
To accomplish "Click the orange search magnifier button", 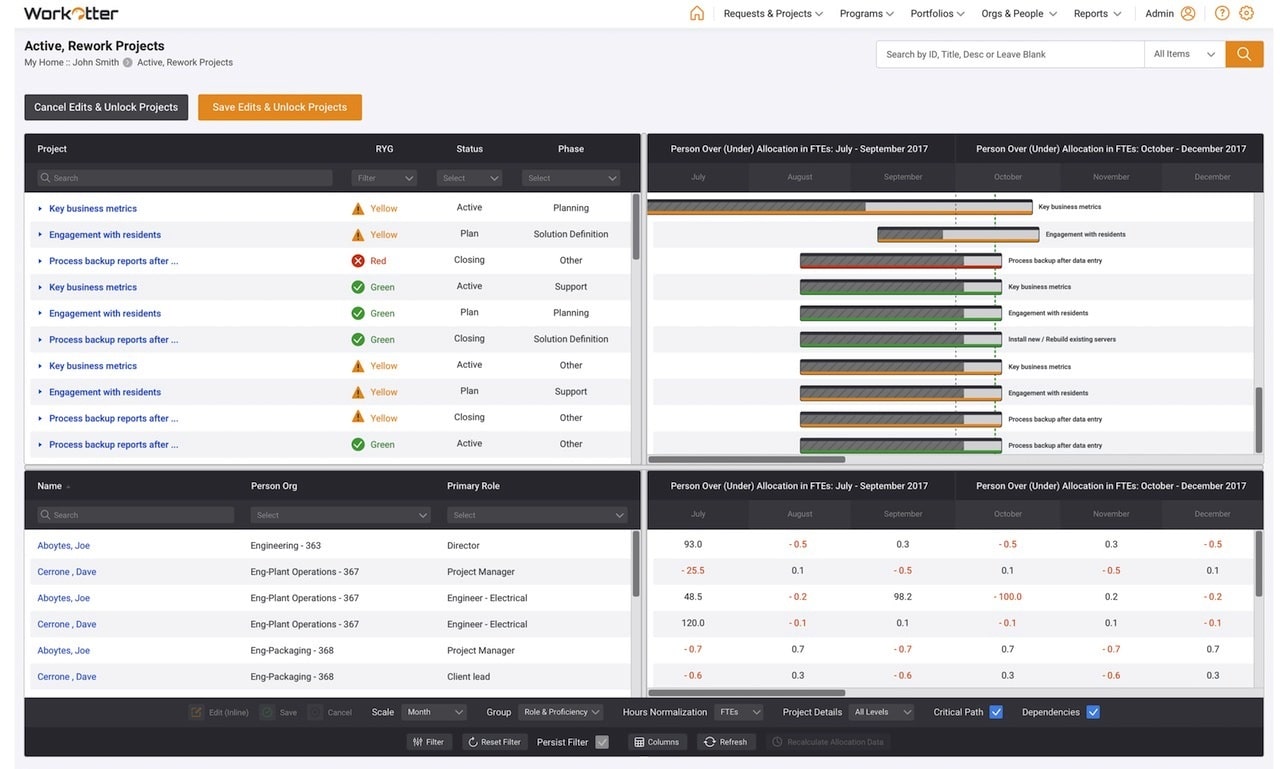I will point(1243,54).
